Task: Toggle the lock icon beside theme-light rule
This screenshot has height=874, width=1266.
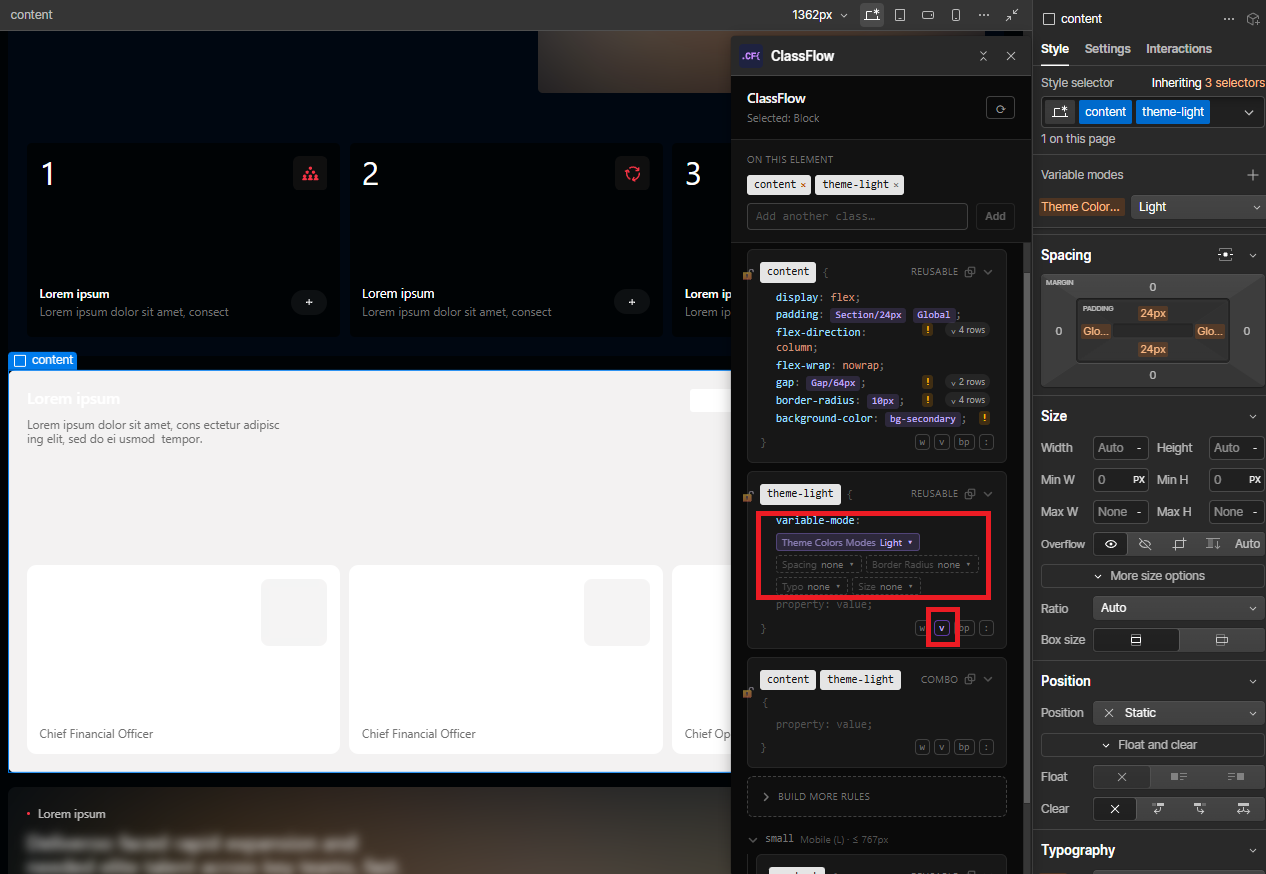Action: tap(748, 496)
